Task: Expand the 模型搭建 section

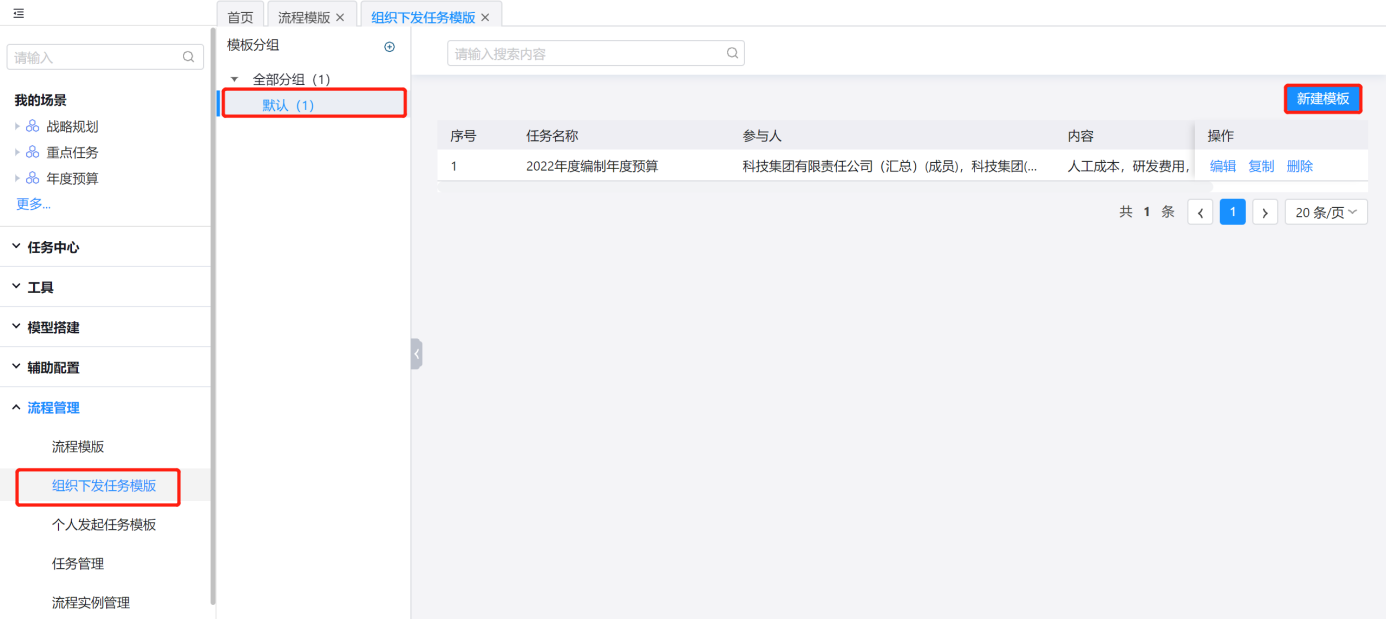Action: 53,327
